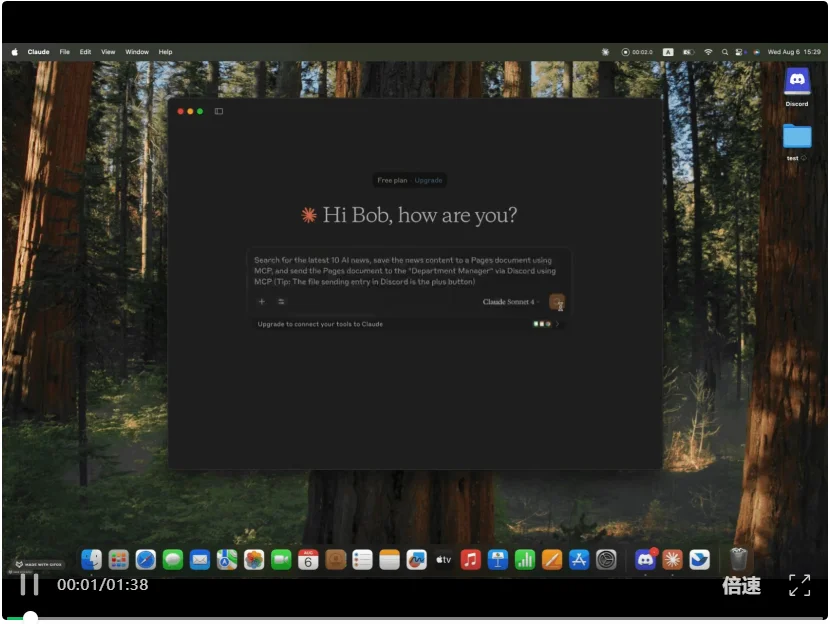Click inside the prompt text input field

[x=408, y=270]
